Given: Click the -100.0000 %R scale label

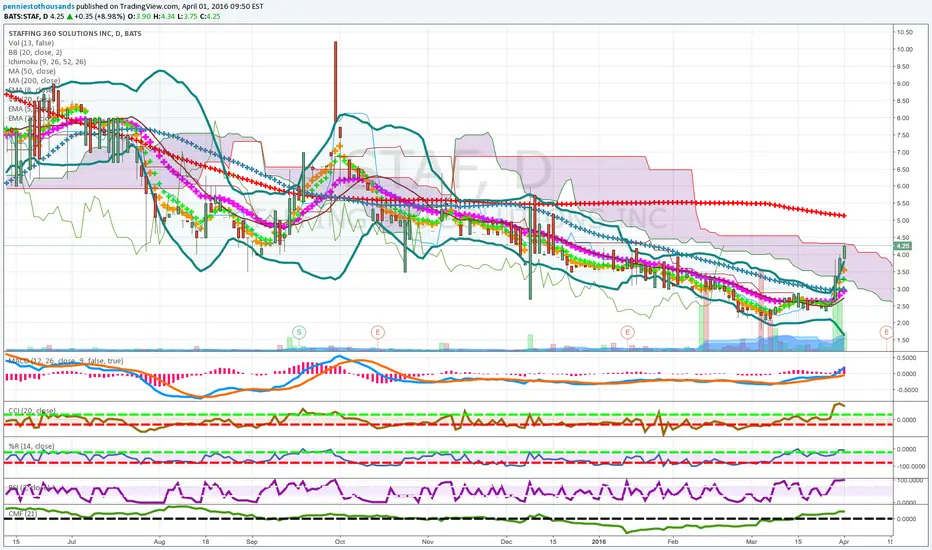Looking at the screenshot, I should point(910,467).
